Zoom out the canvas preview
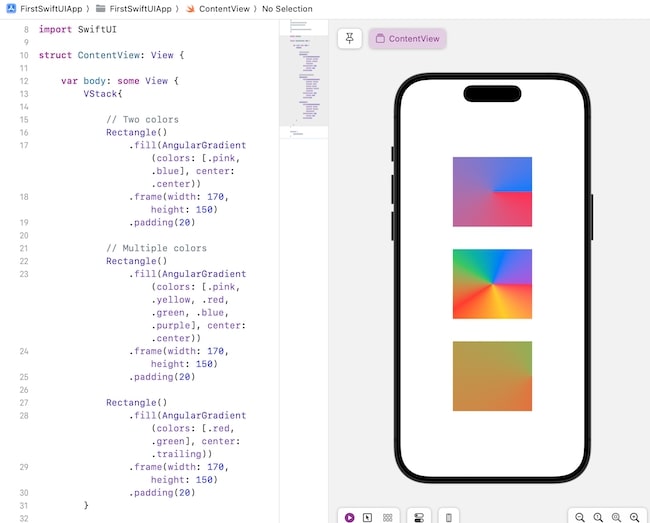Viewport: 650px width, 523px height. (580, 517)
